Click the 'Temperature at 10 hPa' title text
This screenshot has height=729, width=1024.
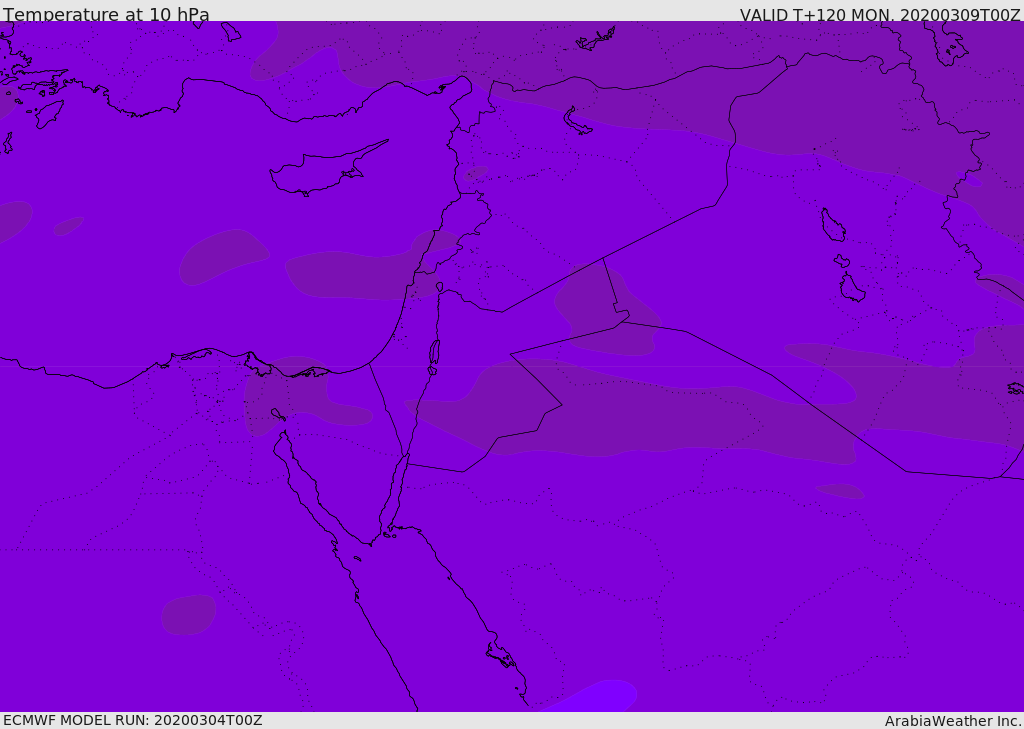(106, 14)
